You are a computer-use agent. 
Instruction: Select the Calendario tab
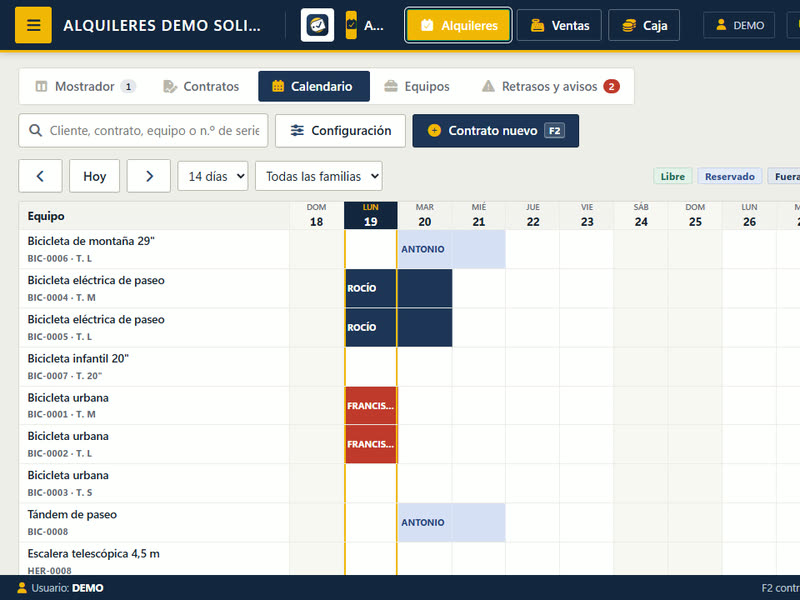click(314, 86)
